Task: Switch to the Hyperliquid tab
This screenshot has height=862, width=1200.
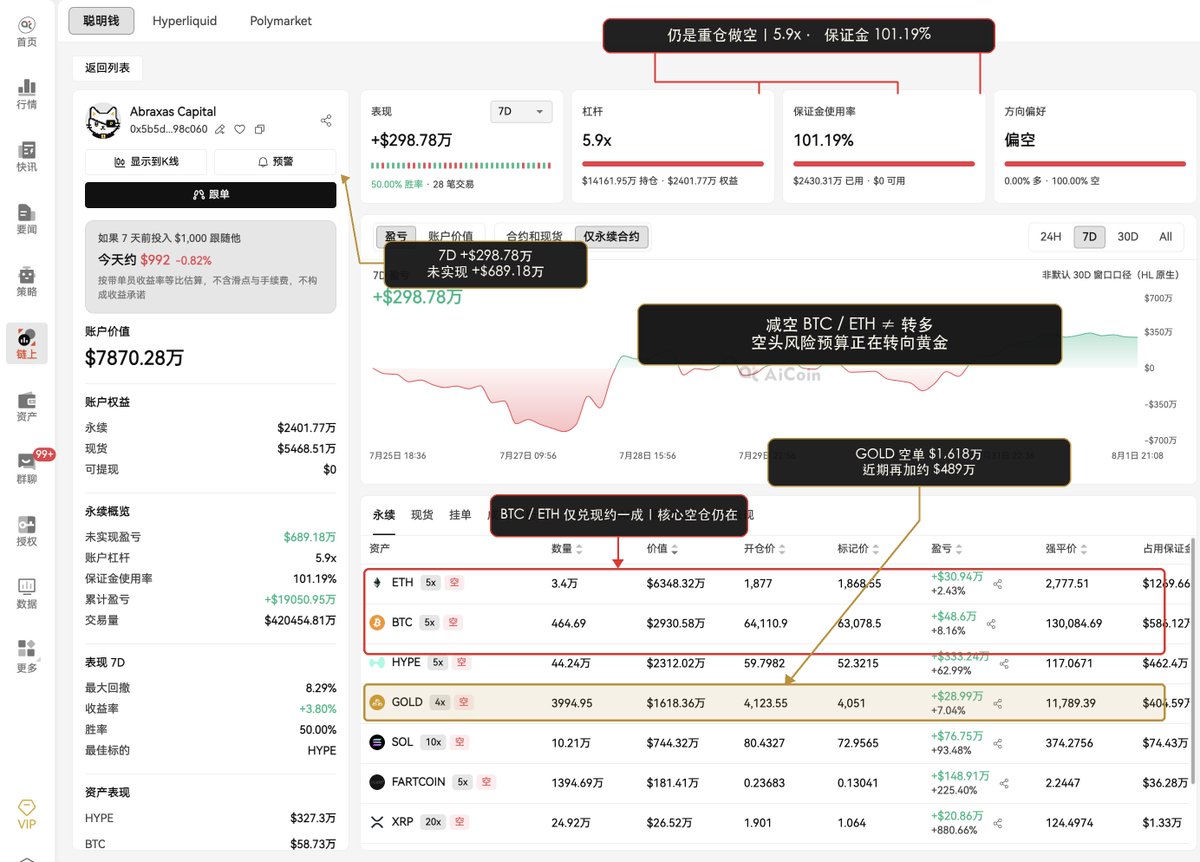Action: [184, 20]
